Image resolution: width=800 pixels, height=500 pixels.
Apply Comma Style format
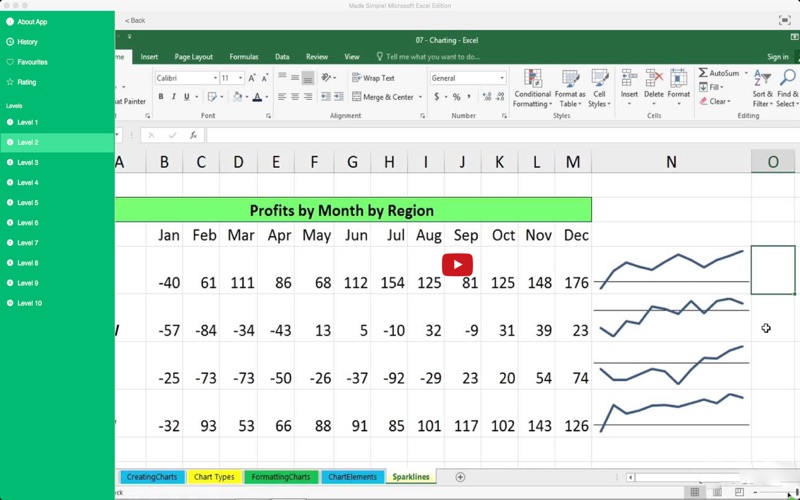[x=469, y=96]
